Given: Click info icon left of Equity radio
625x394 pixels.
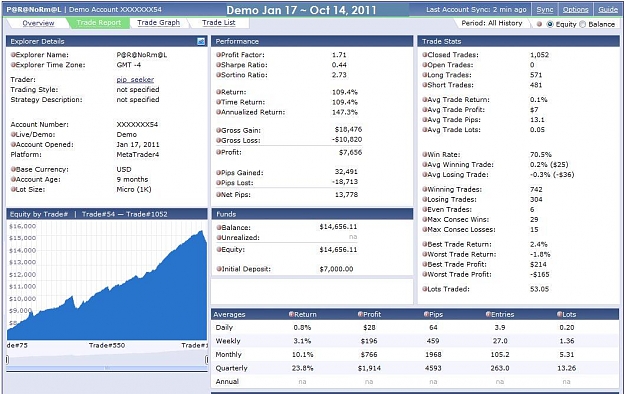Looking at the screenshot, I should [539, 24].
